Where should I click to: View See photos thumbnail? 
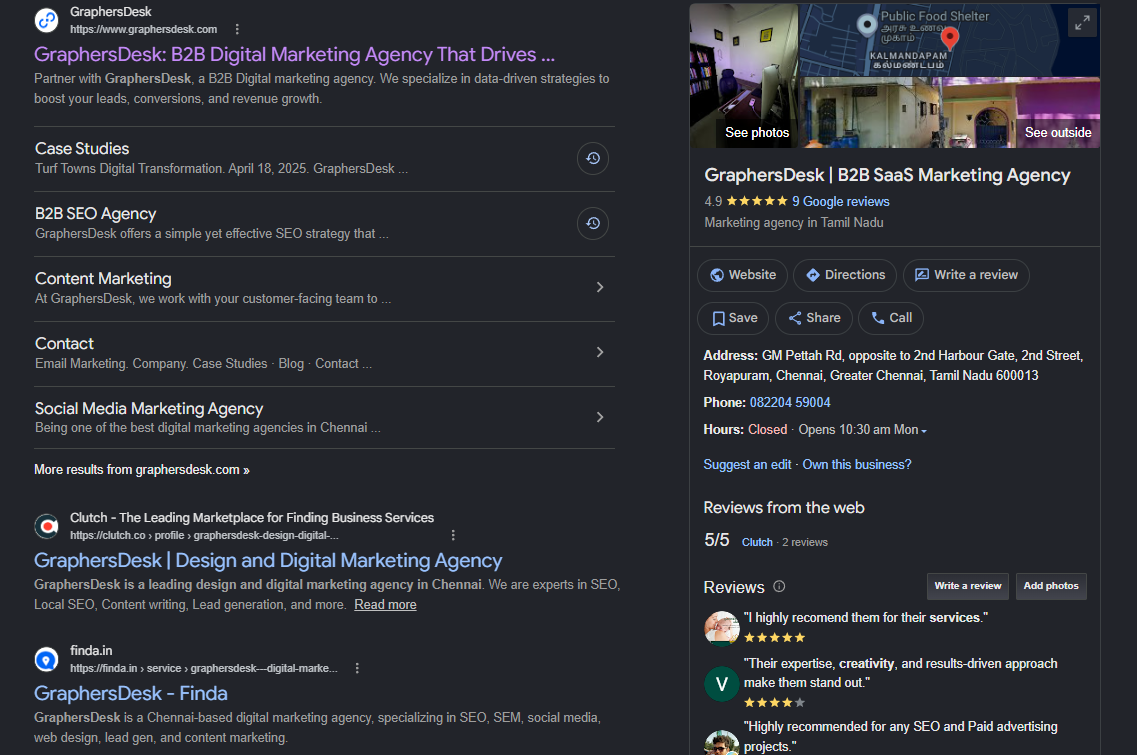tap(744, 75)
